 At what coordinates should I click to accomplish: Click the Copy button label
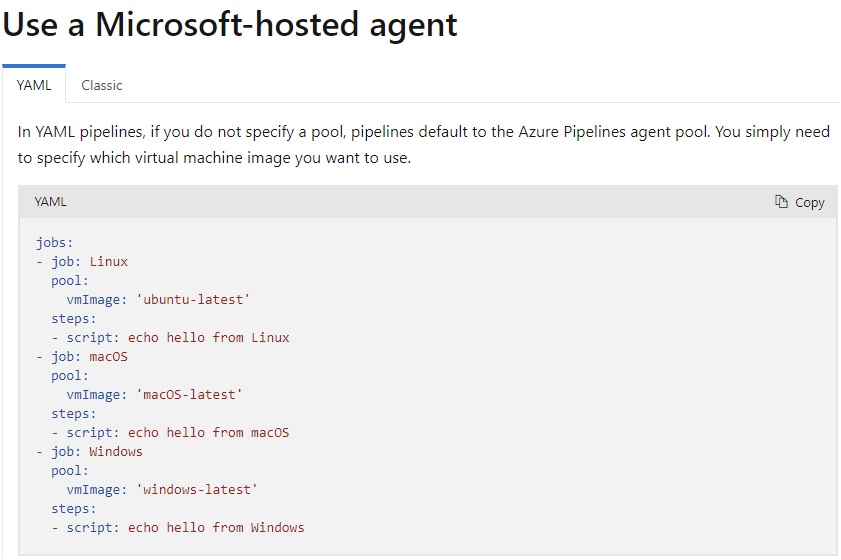[809, 203]
